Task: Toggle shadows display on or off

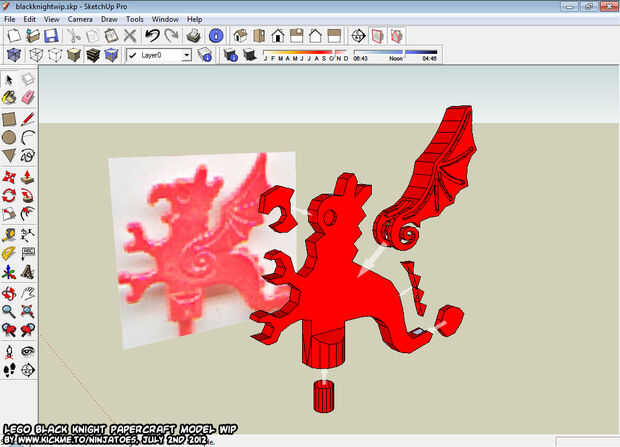Action: pos(250,55)
